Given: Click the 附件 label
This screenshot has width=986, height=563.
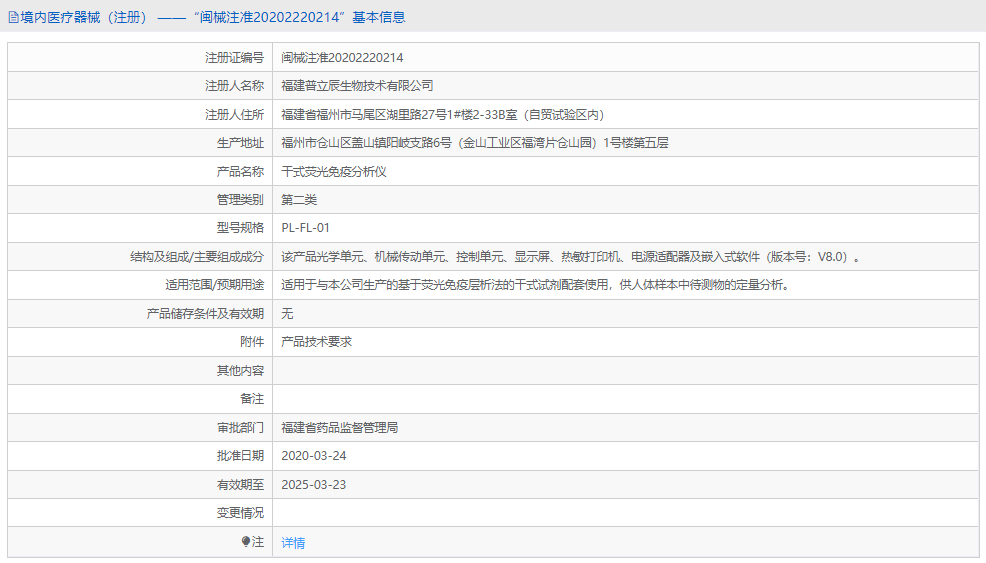Looking at the screenshot, I should pos(252,342).
